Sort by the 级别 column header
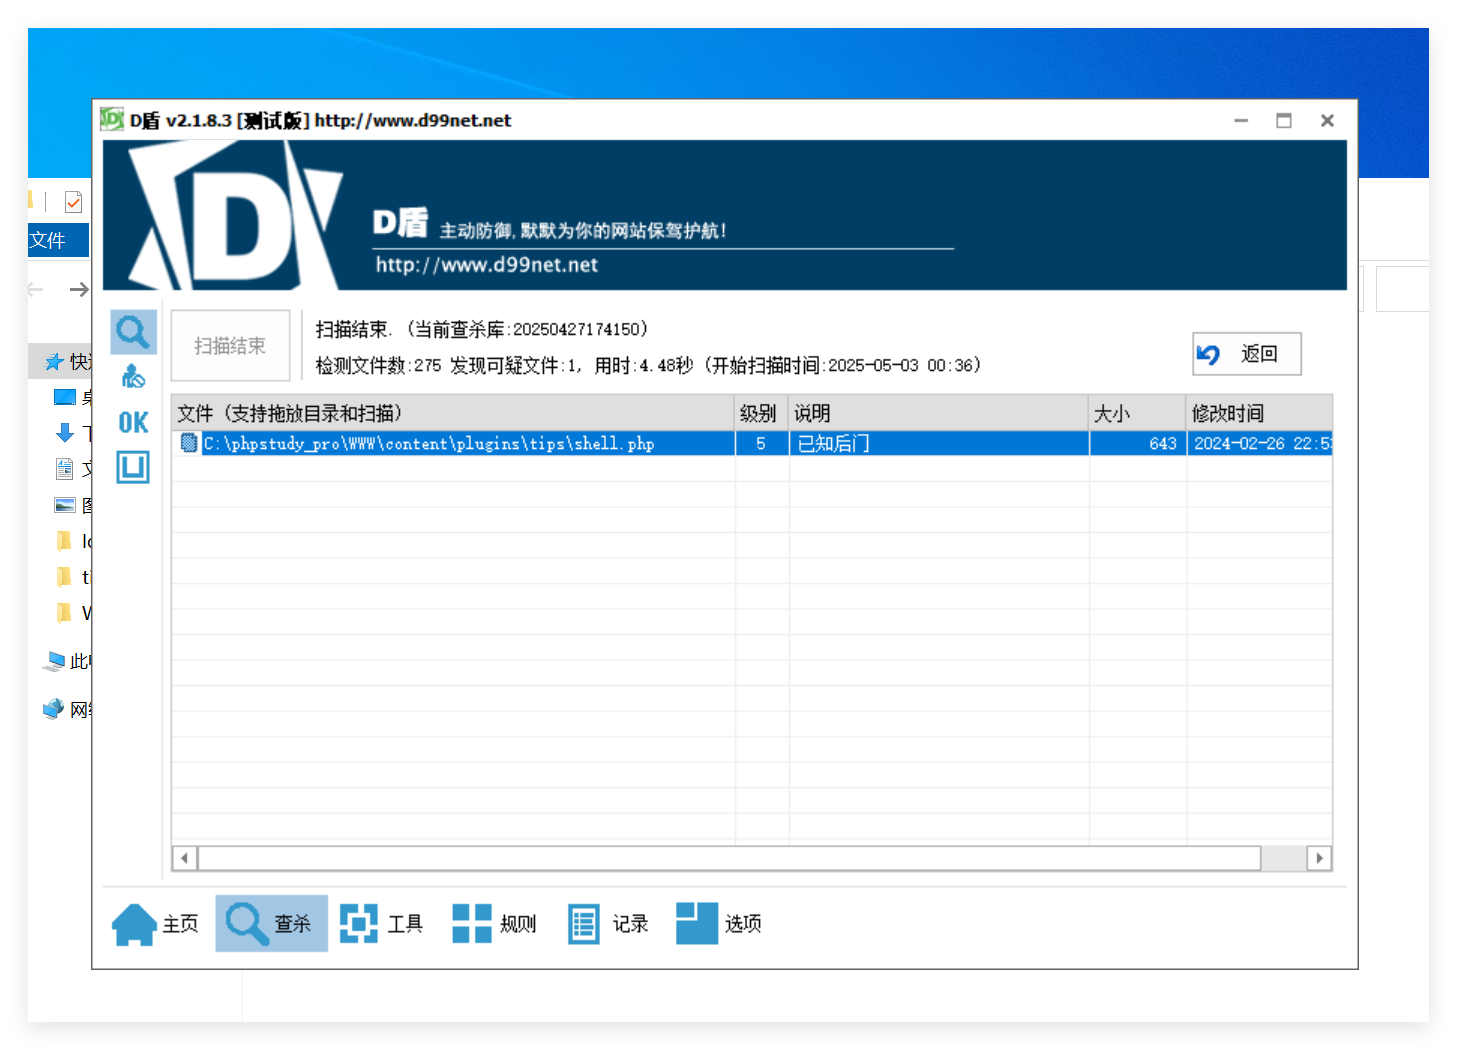The width and height of the screenshot is (1457, 1050). pos(761,413)
